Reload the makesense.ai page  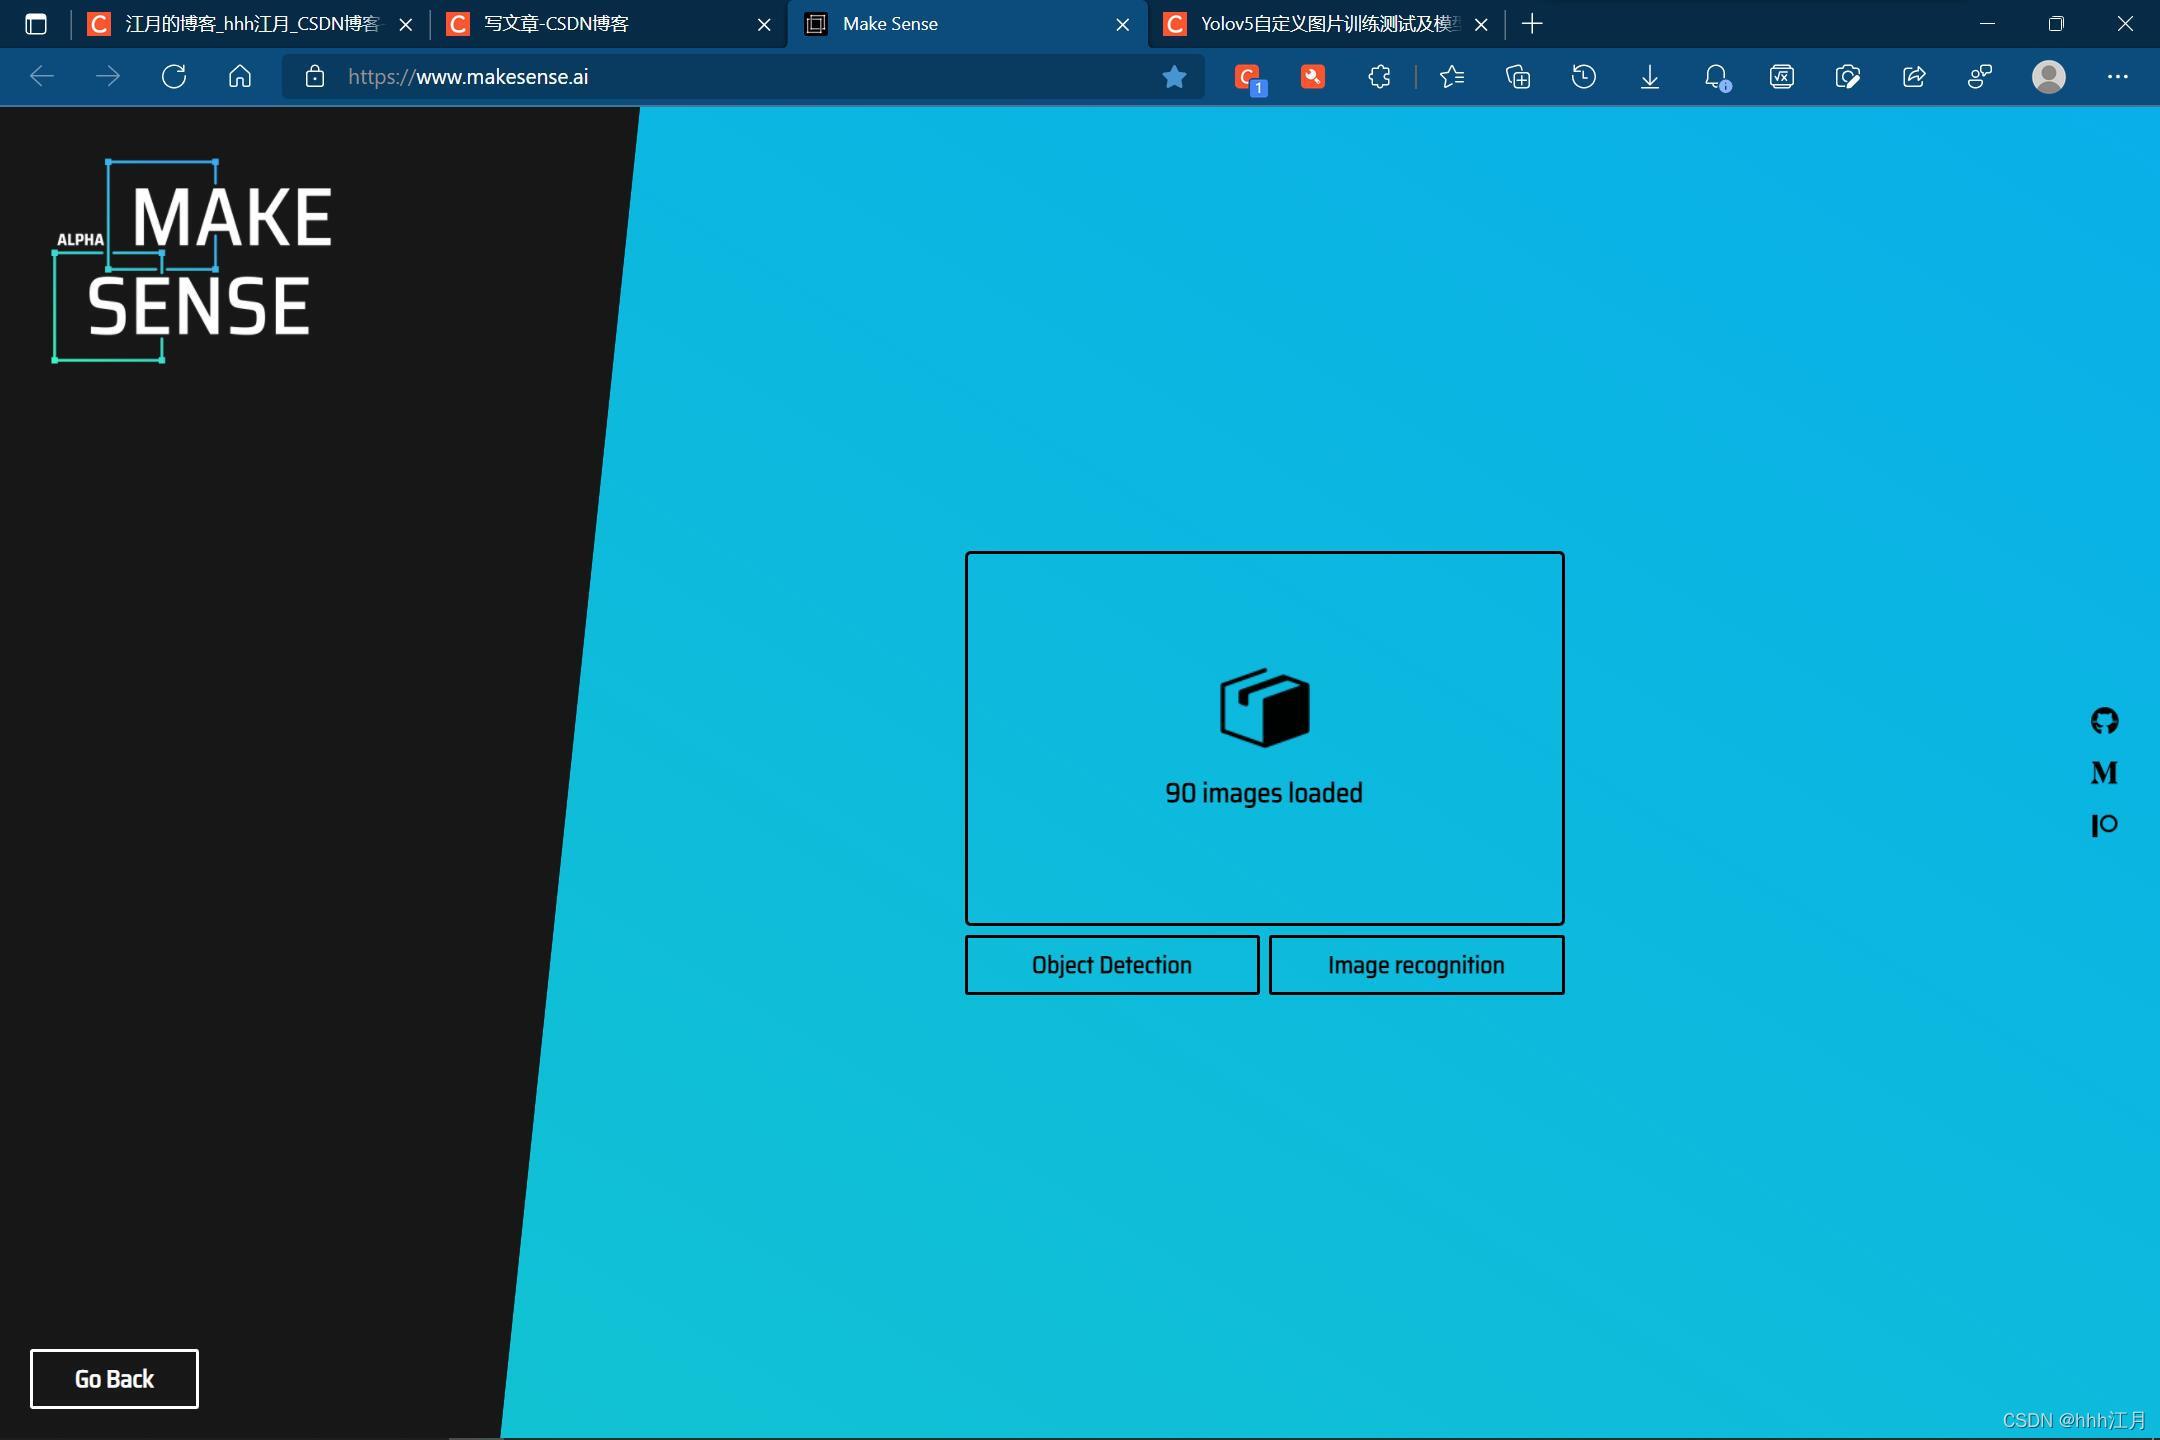(x=174, y=76)
